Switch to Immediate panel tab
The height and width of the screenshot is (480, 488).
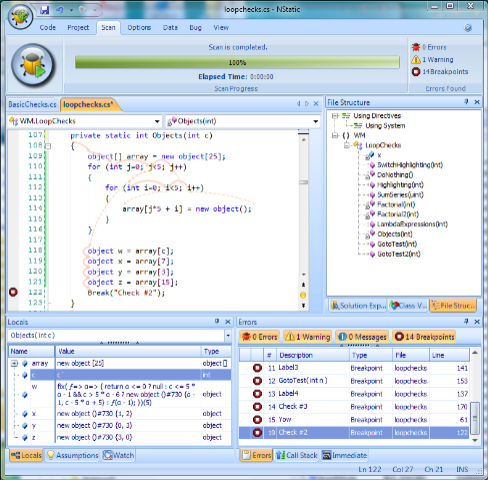coord(345,455)
